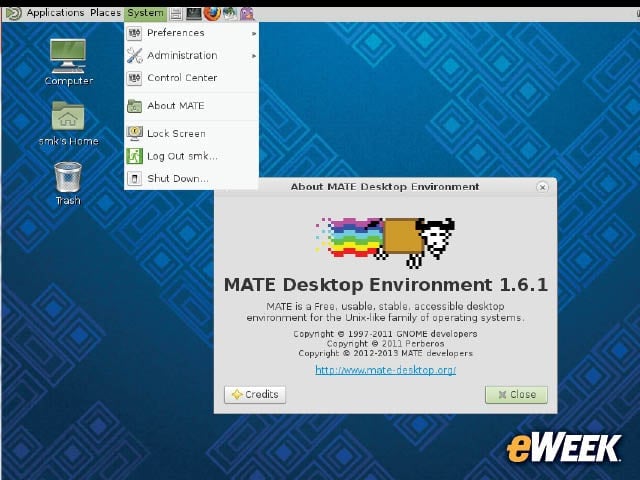
Task: Click the file manager launcher icon in panel
Action: pyautogui.click(x=176, y=14)
